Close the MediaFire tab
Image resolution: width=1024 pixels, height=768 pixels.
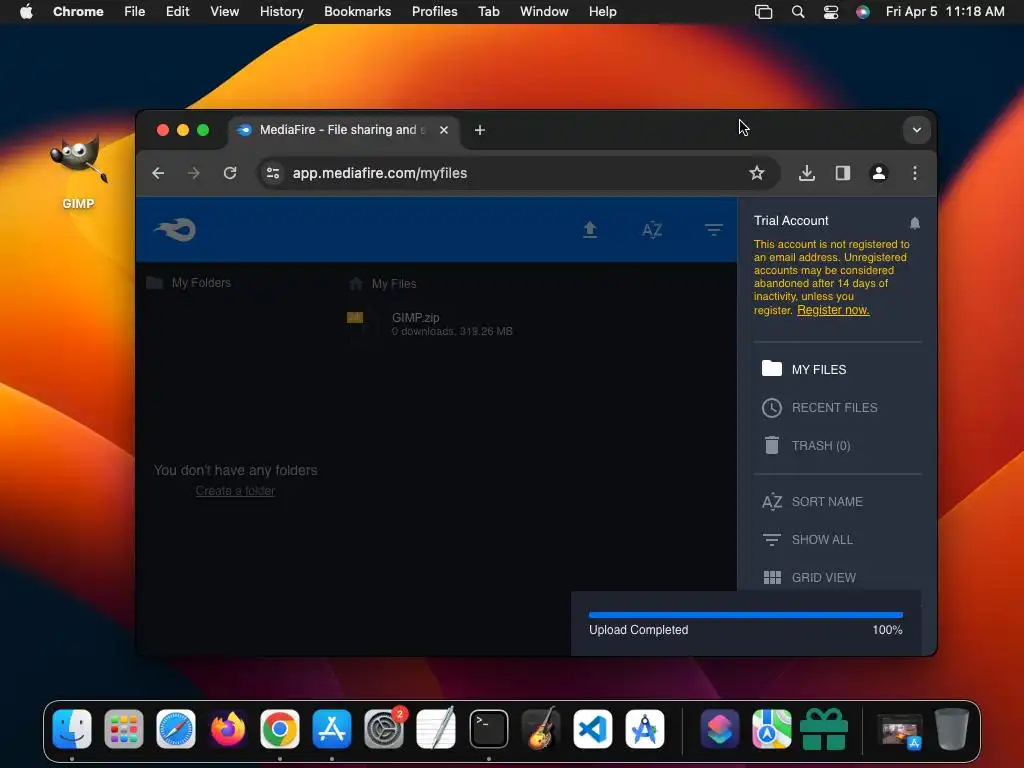443,130
